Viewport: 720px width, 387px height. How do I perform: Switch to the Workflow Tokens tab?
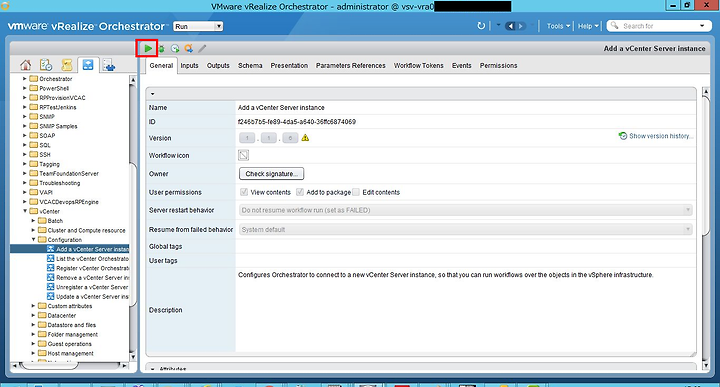419,66
